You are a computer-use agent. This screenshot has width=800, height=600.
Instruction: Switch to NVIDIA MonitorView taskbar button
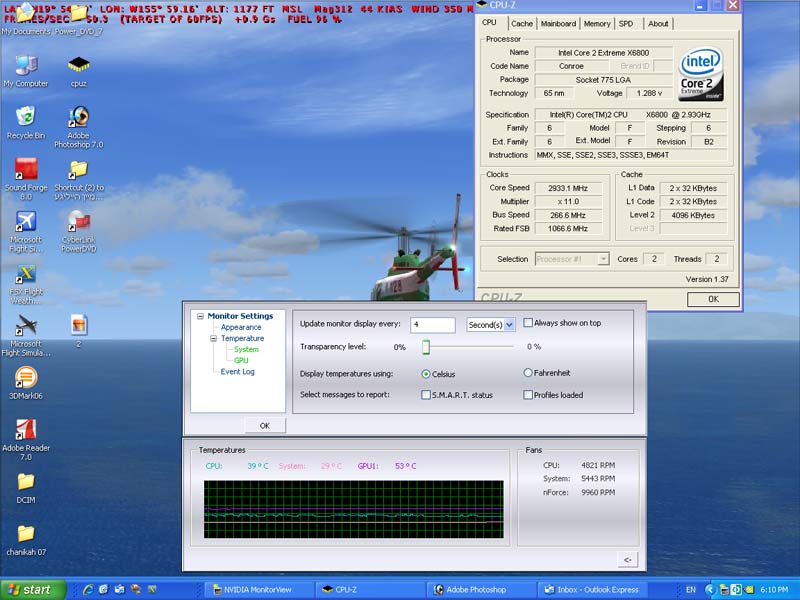click(258, 589)
